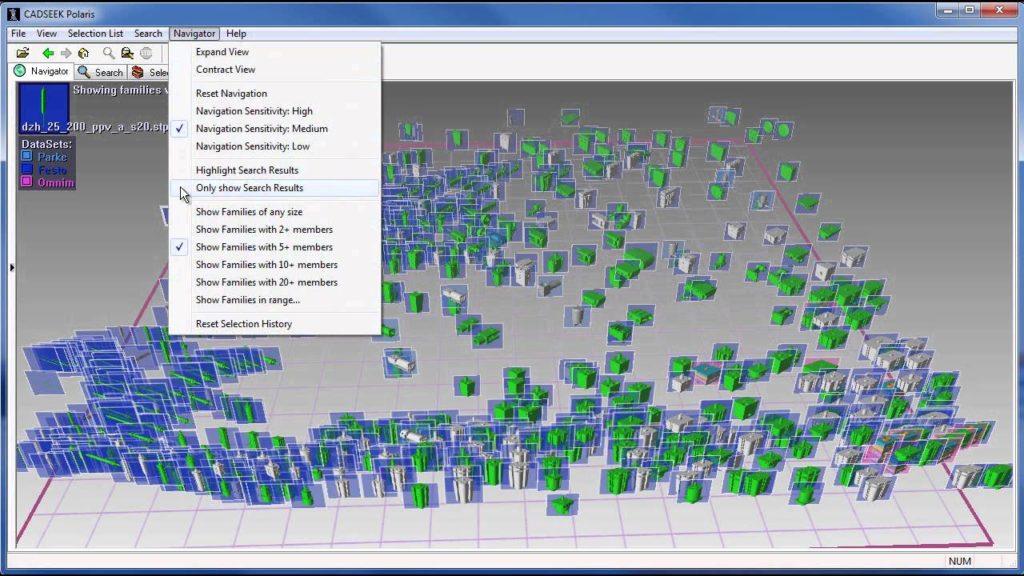This screenshot has width=1024, height=576.
Task: Select Show Families of any size
Action: pyautogui.click(x=275, y=212)
